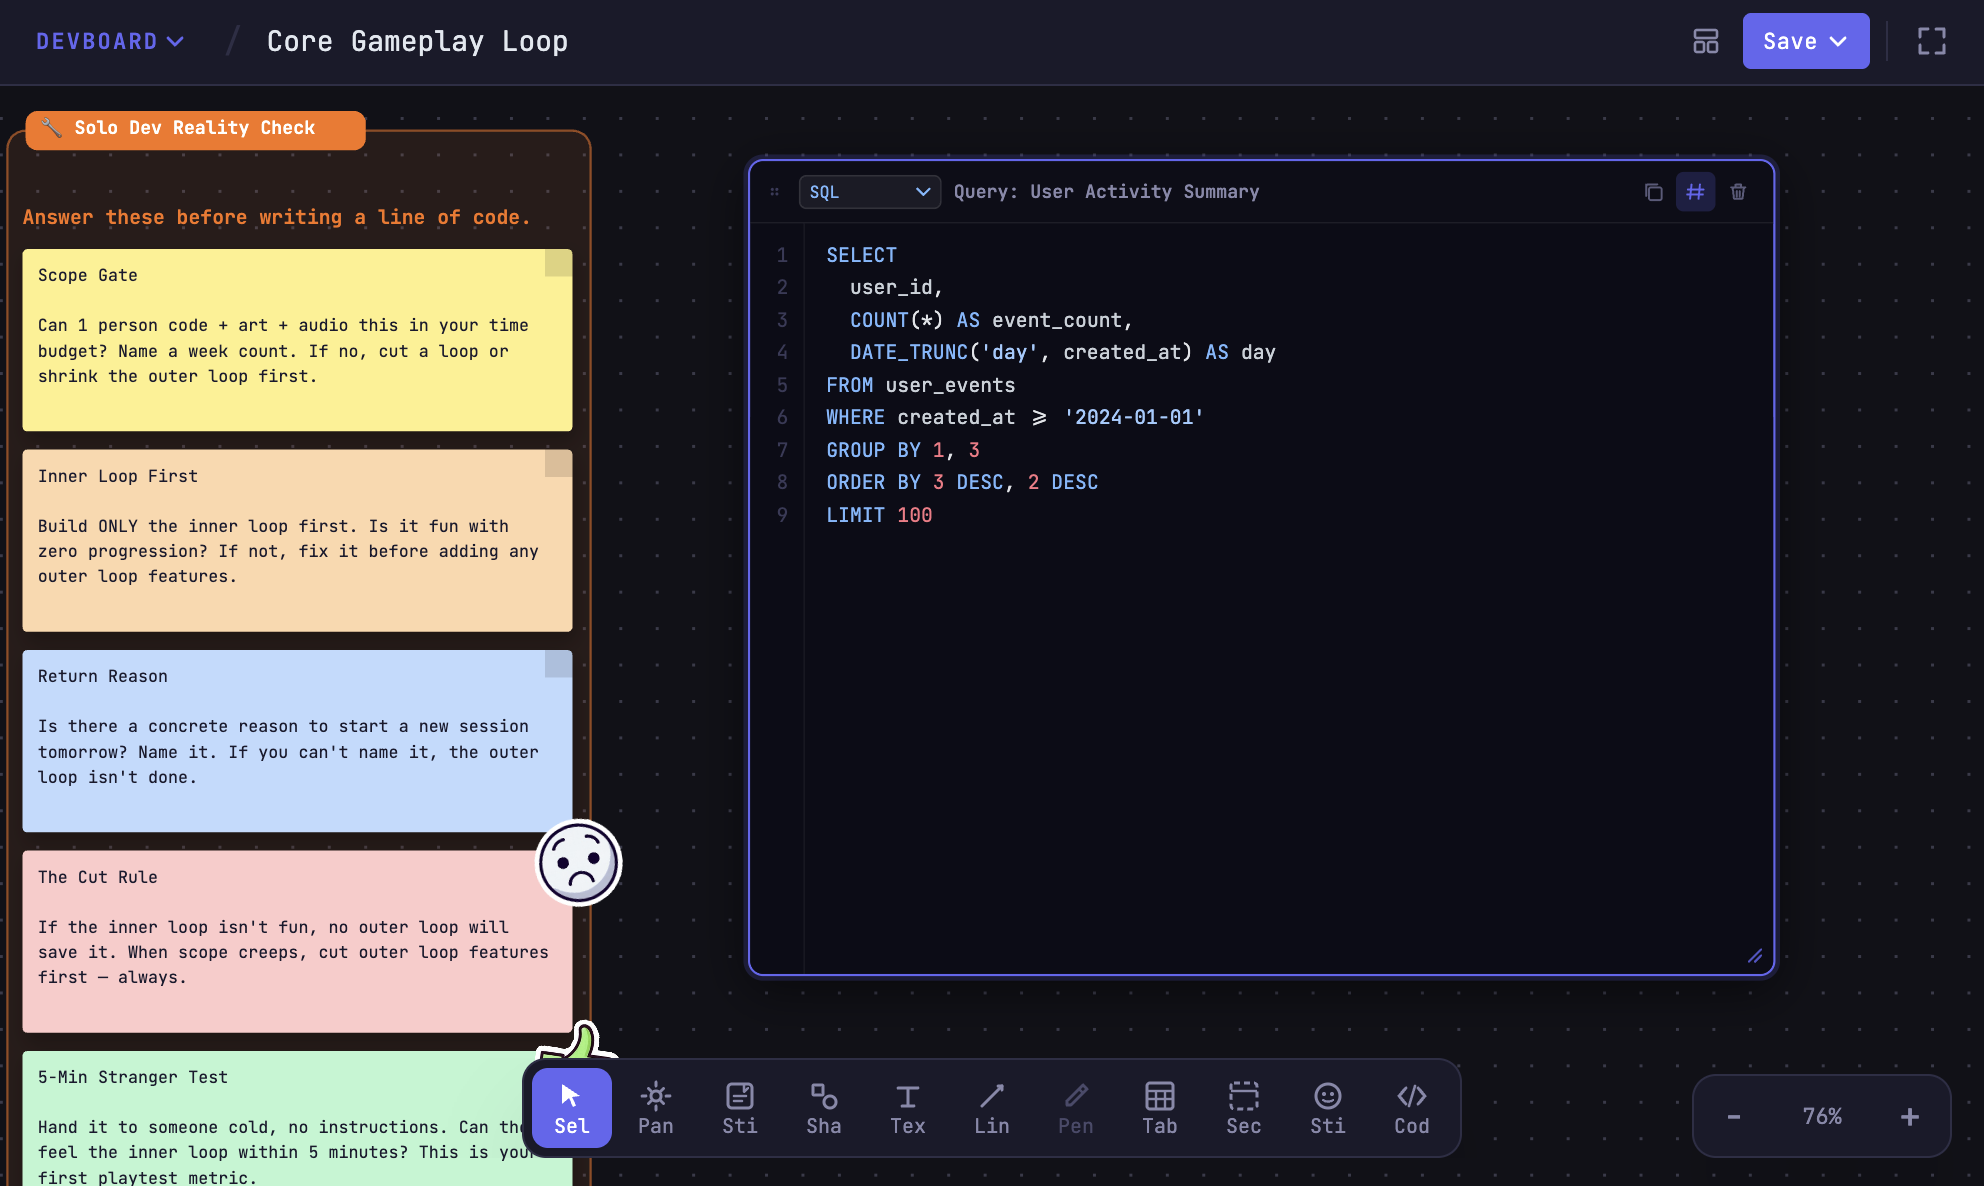
Task: Pick the Sticky note tool
Action: click(x=739, y=1108)
